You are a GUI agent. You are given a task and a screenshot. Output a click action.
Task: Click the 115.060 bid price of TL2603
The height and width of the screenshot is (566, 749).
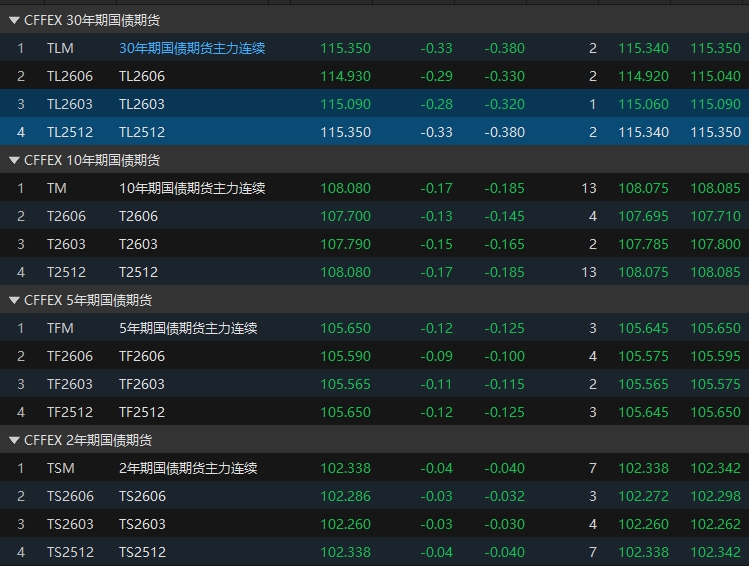pos(643,104)
